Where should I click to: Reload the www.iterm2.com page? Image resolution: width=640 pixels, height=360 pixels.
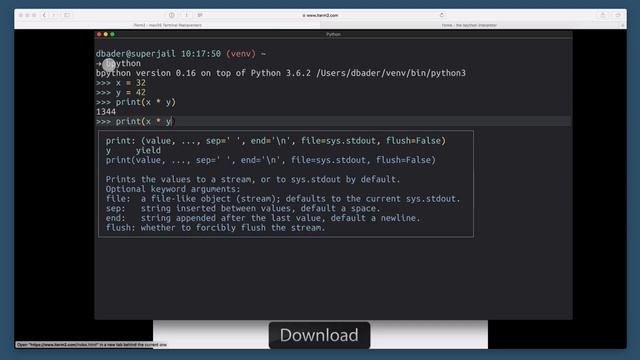click(x=442, y=15)
